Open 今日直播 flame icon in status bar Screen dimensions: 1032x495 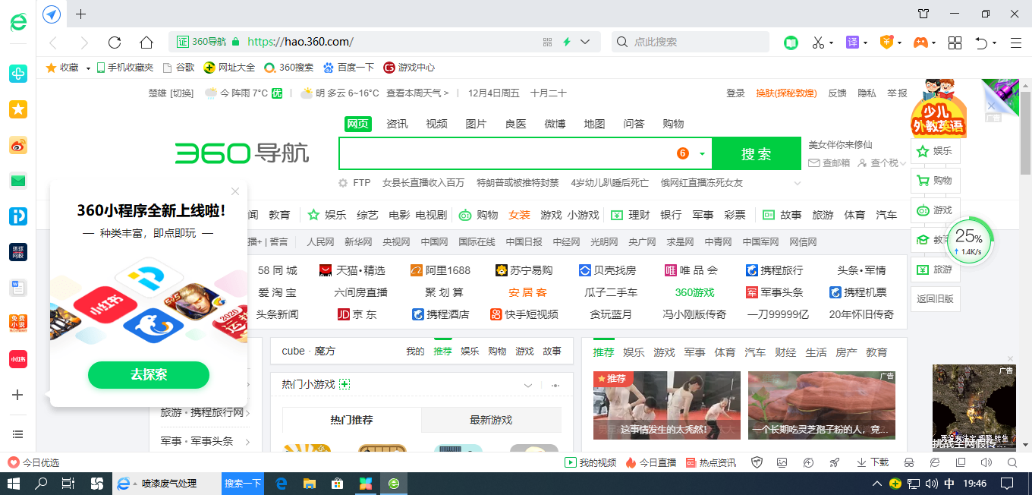pos(650,463)
